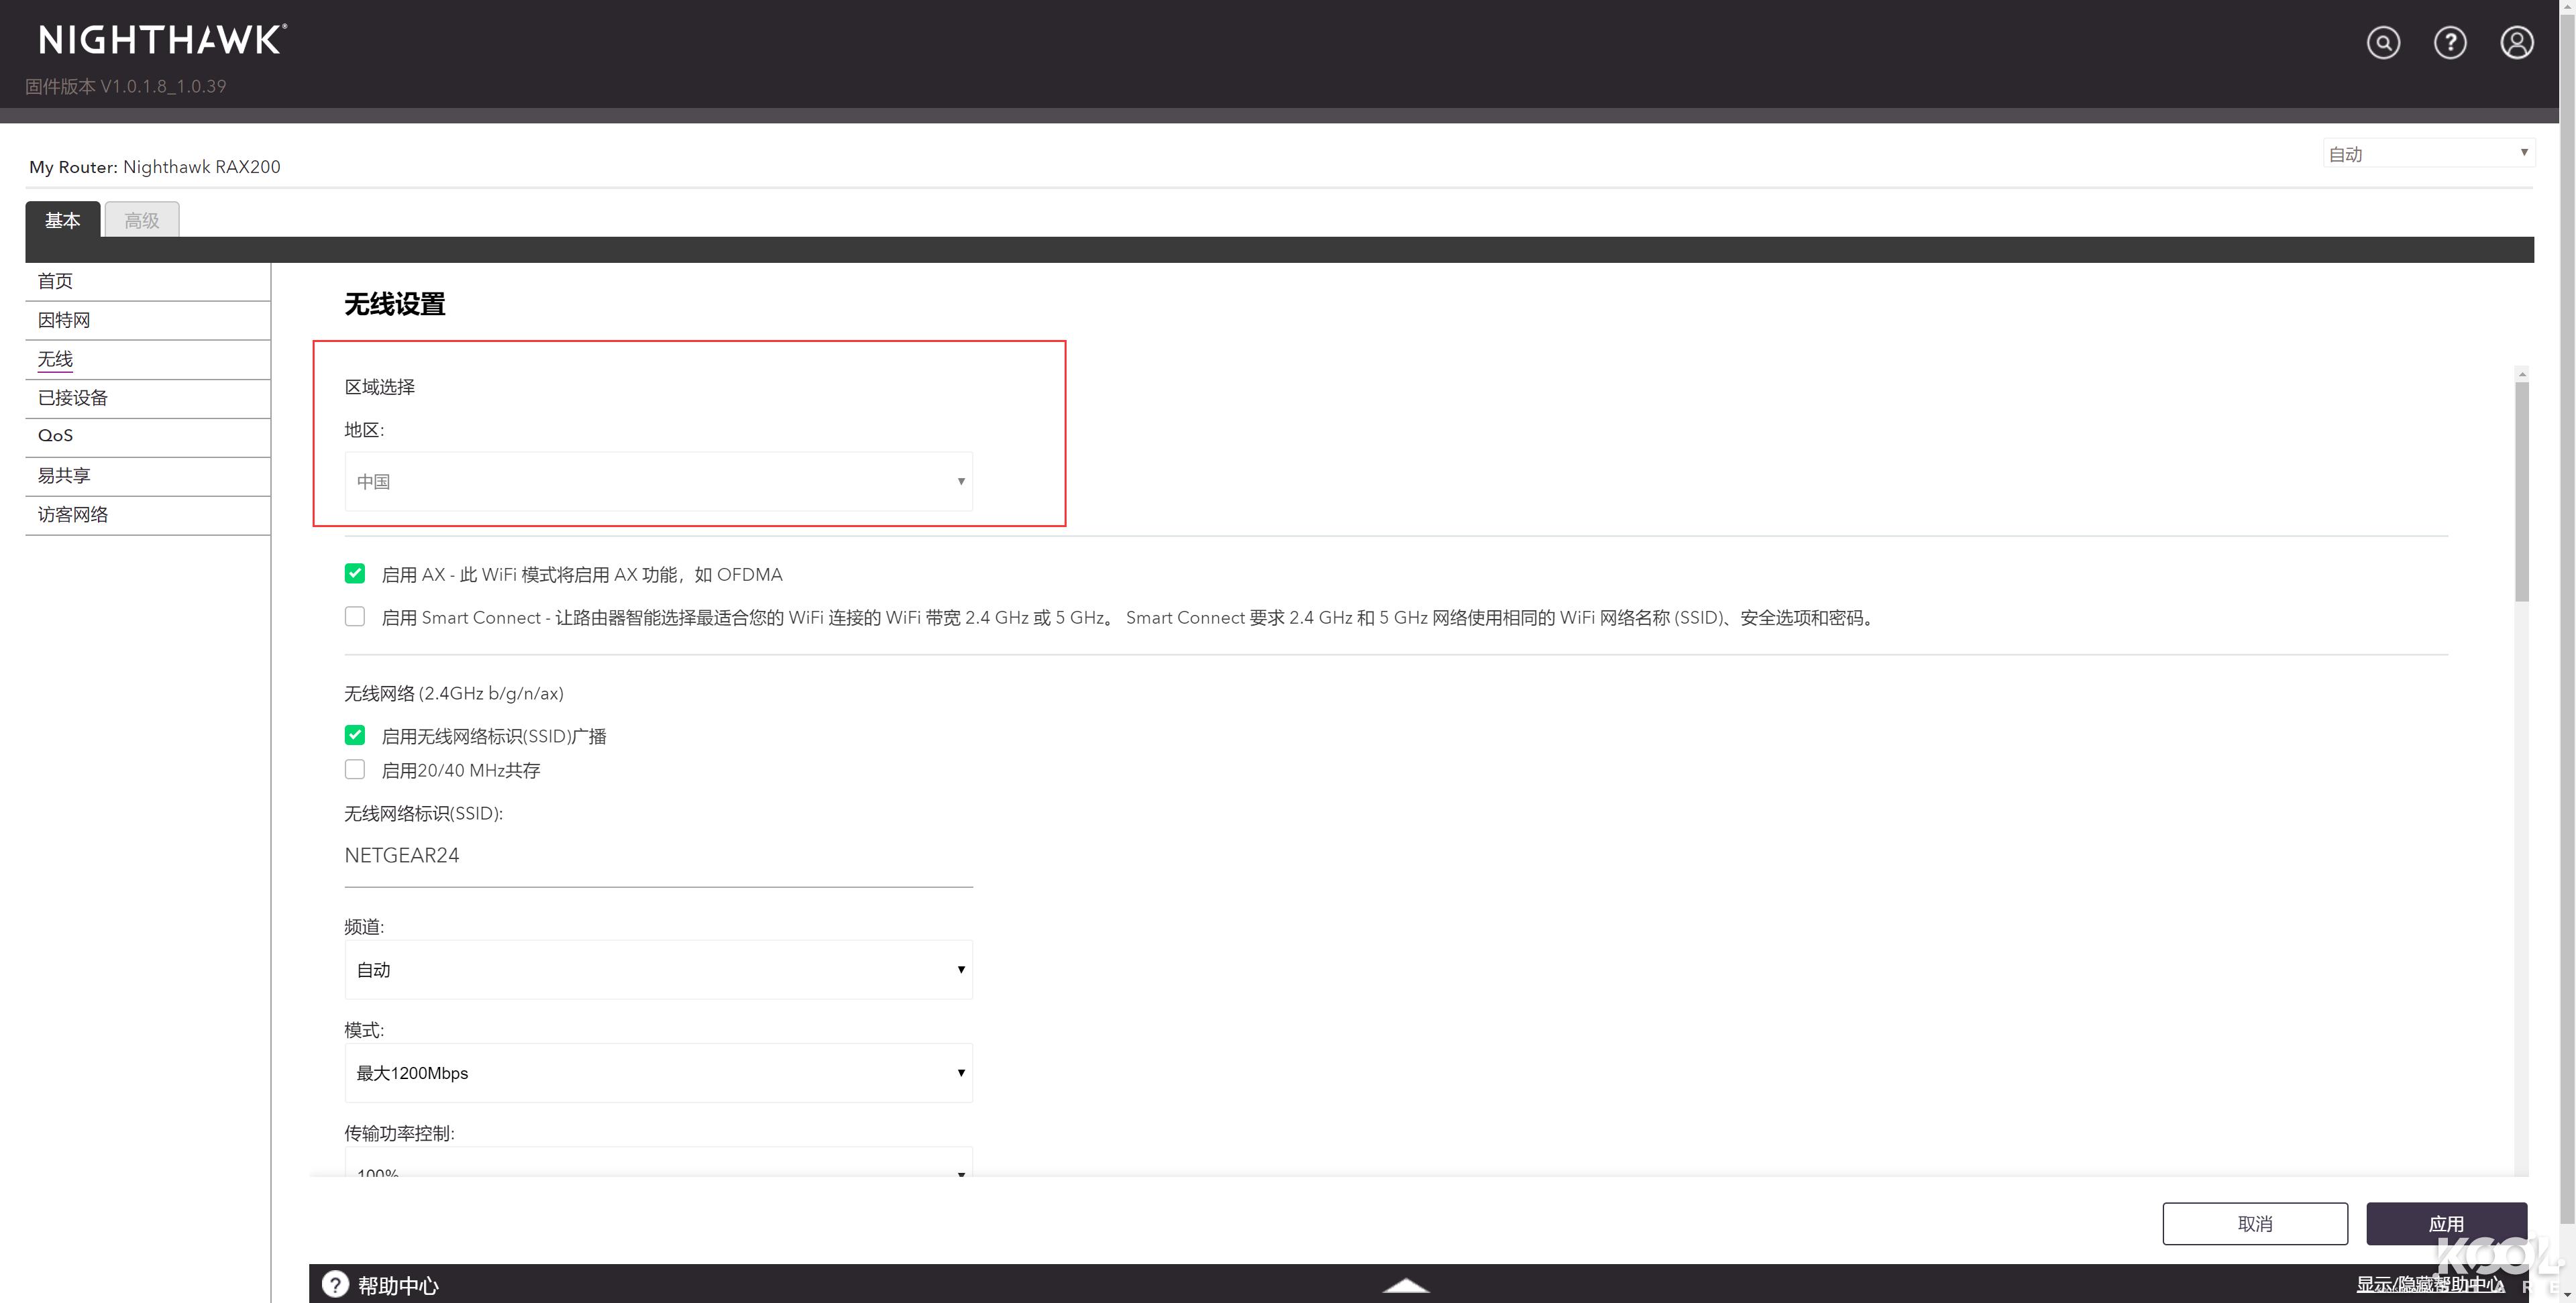Disable the 启用 AX checkbox

pyautogui.click(x=355, y=573)
